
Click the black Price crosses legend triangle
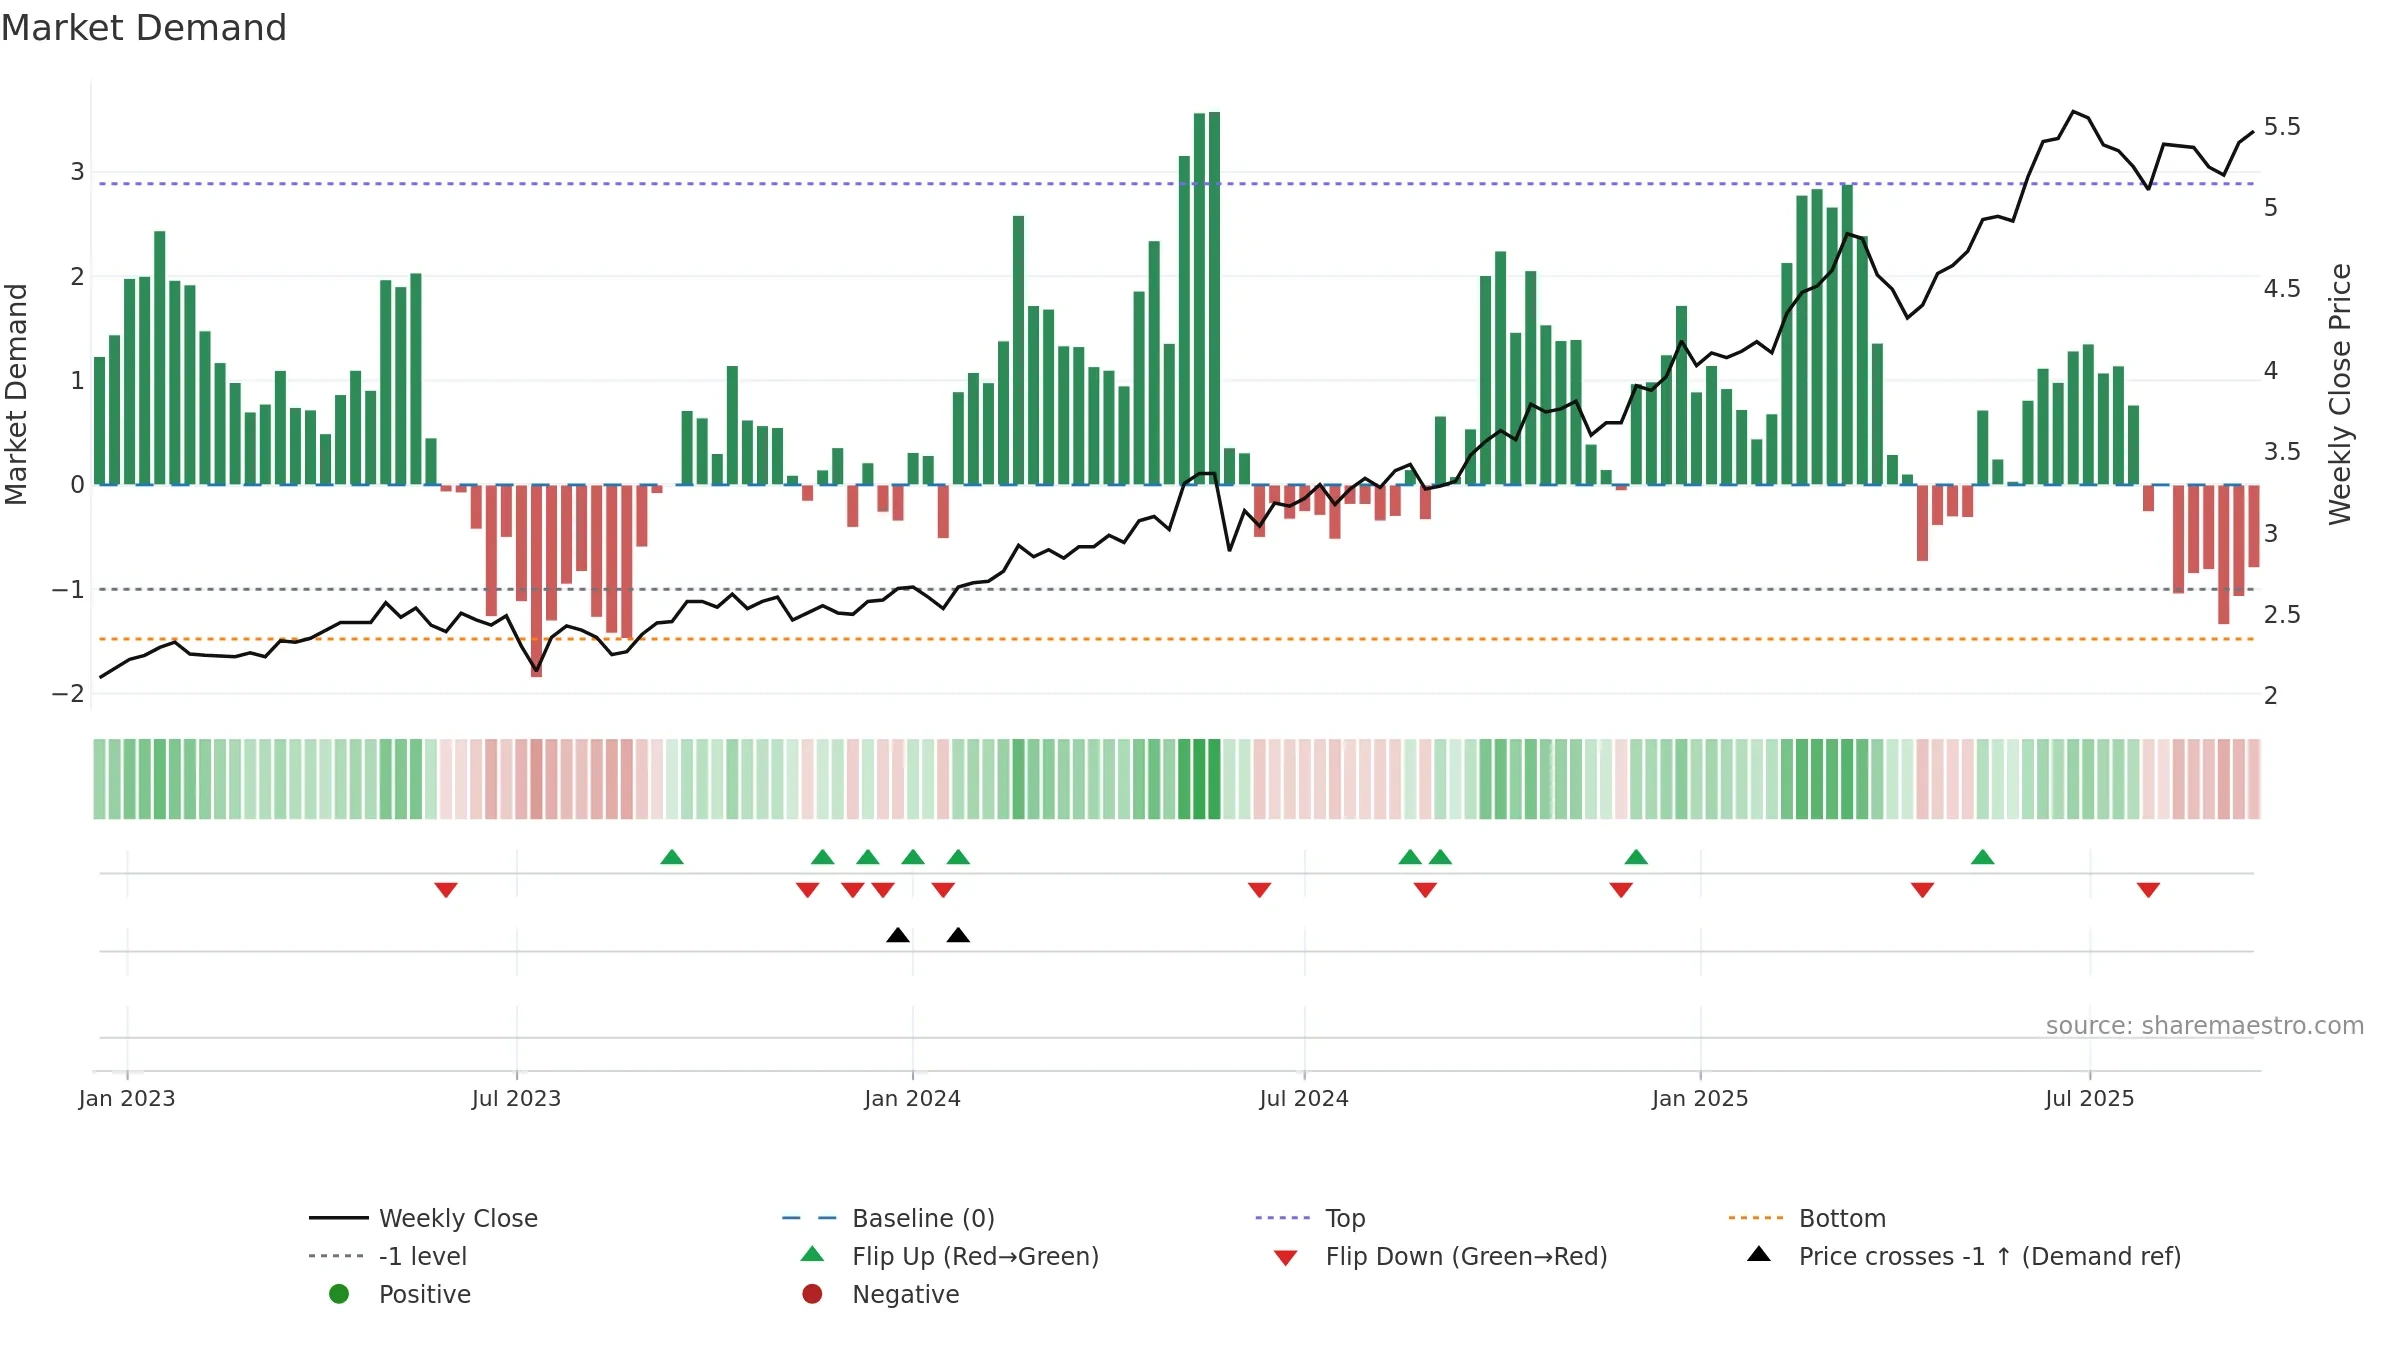pos(1759,1254)
